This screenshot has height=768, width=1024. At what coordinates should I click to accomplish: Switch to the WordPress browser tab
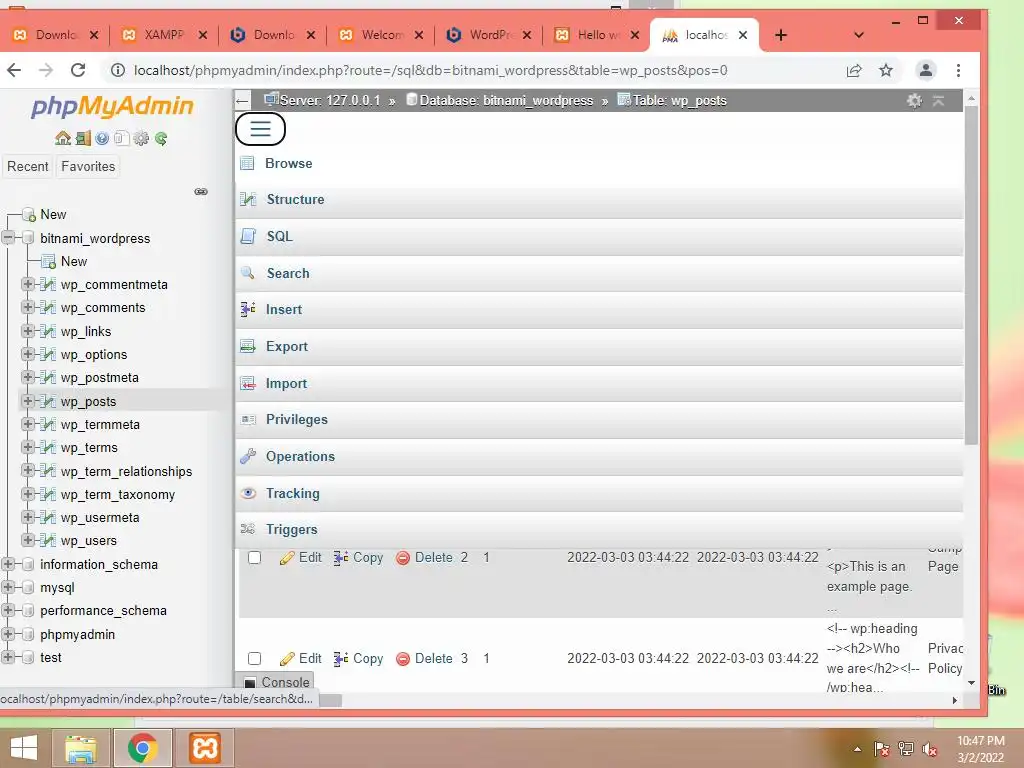pyautogui.click(x=488, y=35)
